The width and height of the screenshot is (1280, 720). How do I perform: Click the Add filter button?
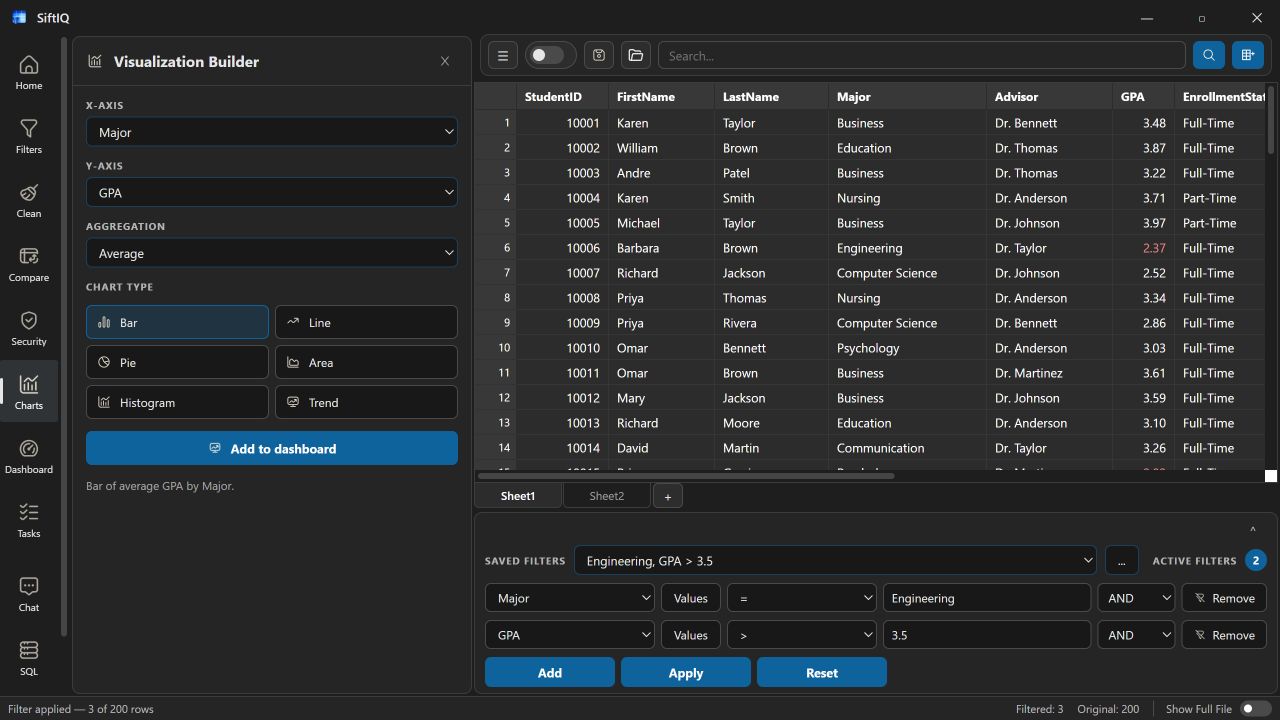(x=550, y=673)
